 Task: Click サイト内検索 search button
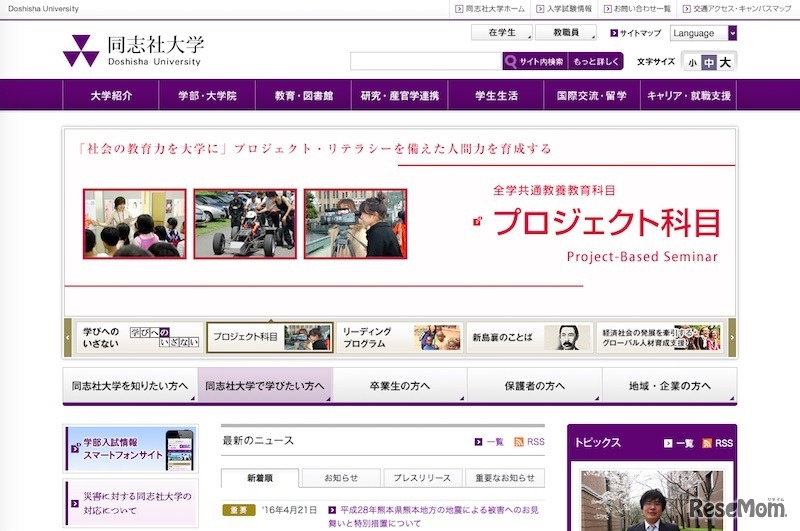535,62
